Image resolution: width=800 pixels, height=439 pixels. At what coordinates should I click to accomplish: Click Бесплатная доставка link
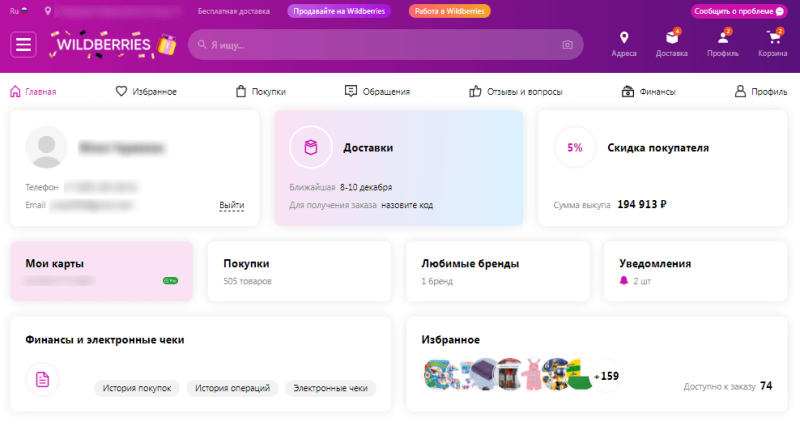pyautogui.click(x=234, y=11)
